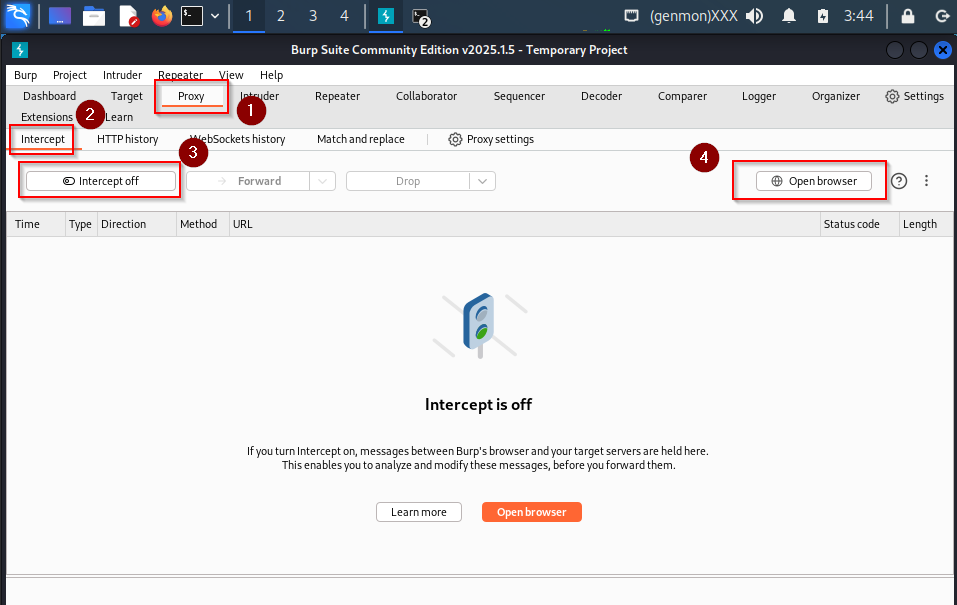Open the Logger tab
The height and width of the screenshot is (605, 957).
[x=759, y=96]
